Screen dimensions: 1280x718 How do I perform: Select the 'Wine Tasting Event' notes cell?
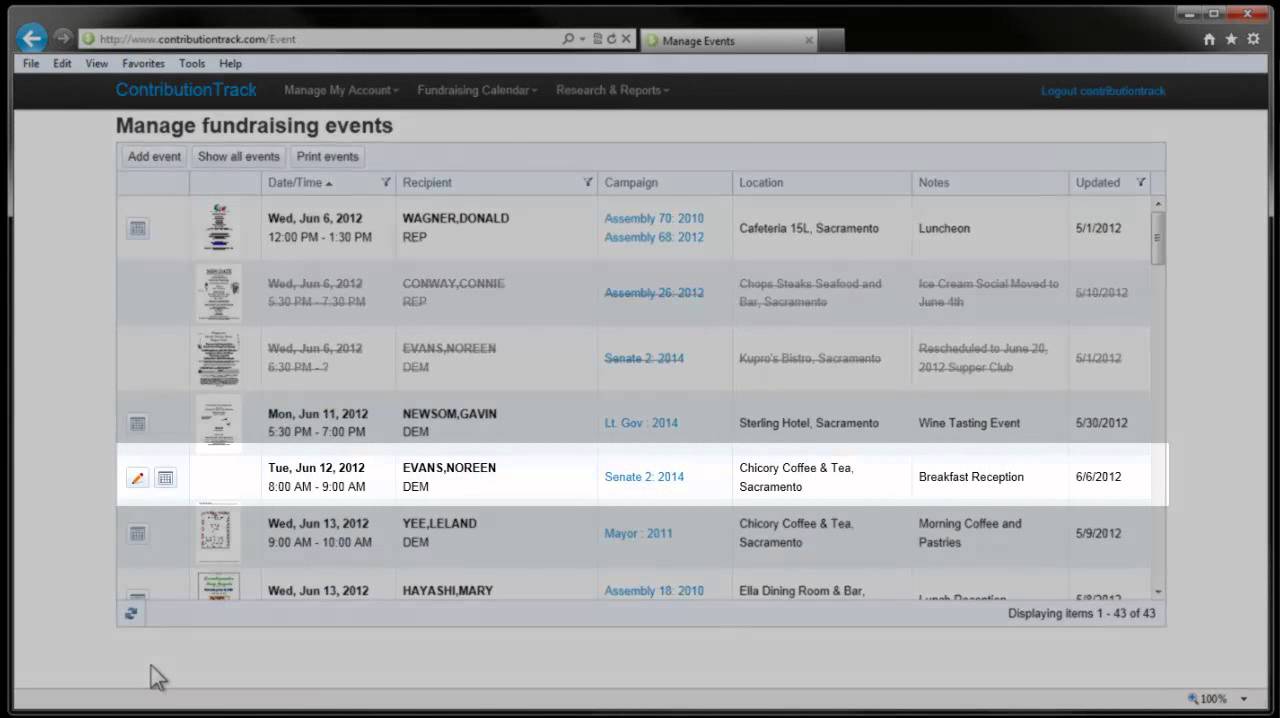coord(990,423)
